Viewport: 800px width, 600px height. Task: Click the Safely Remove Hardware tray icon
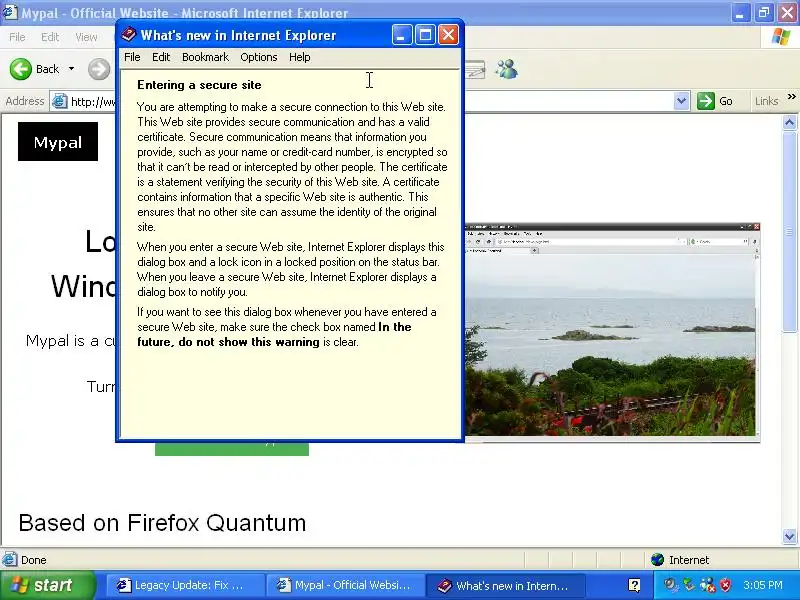[x=689, y=585]
